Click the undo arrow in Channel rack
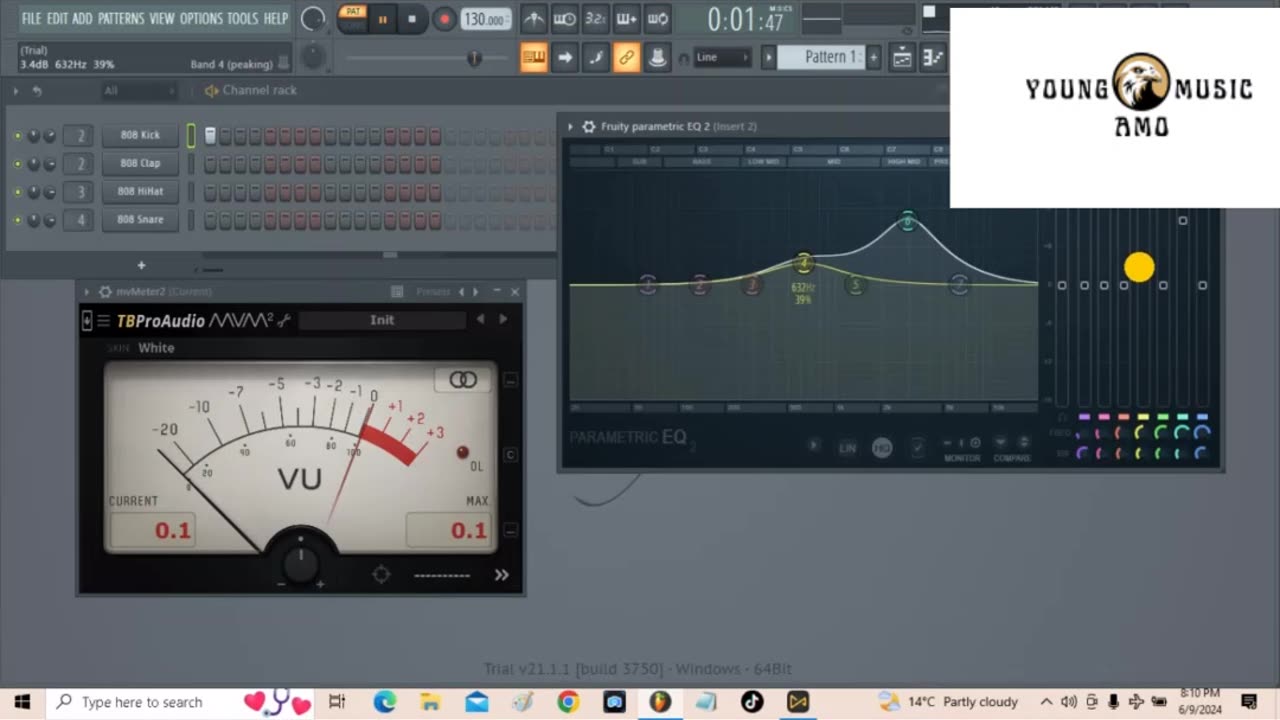Screen dimensions: 1280x720 37,90
